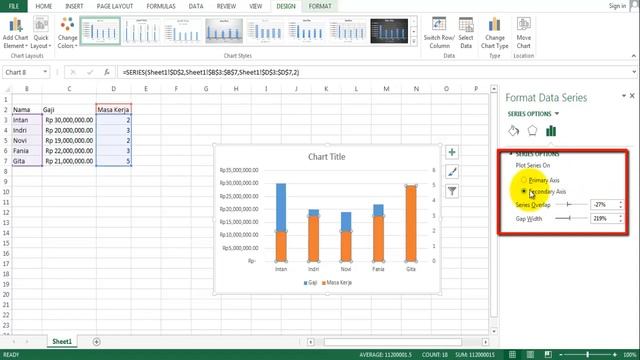The height and width of the screenshot is (360, 640).
Task: Click Change Chart Type button
Action: point(494,33)
